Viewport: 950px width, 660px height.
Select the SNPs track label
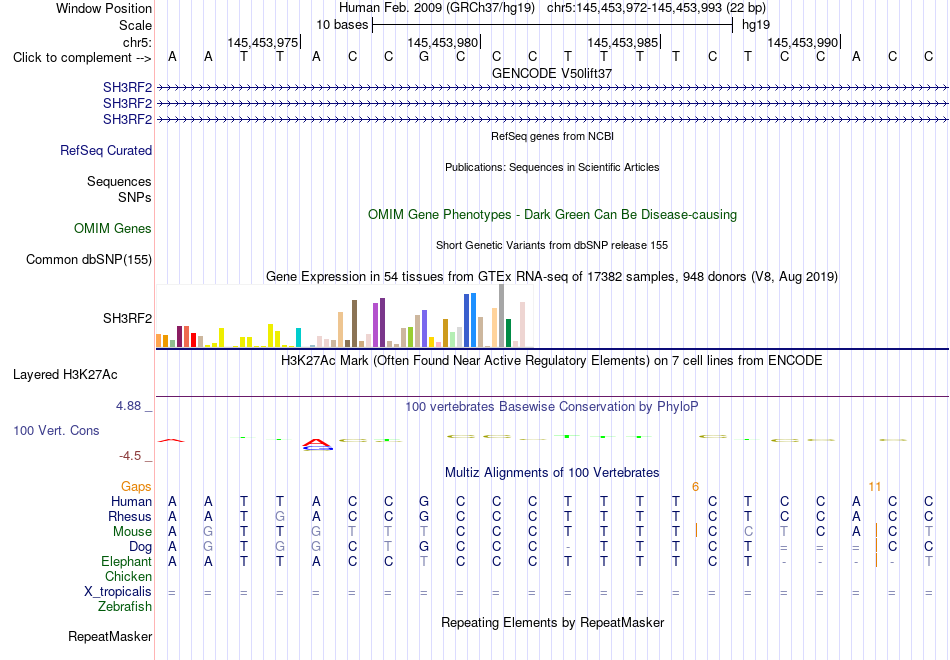(x=135, y=198)
